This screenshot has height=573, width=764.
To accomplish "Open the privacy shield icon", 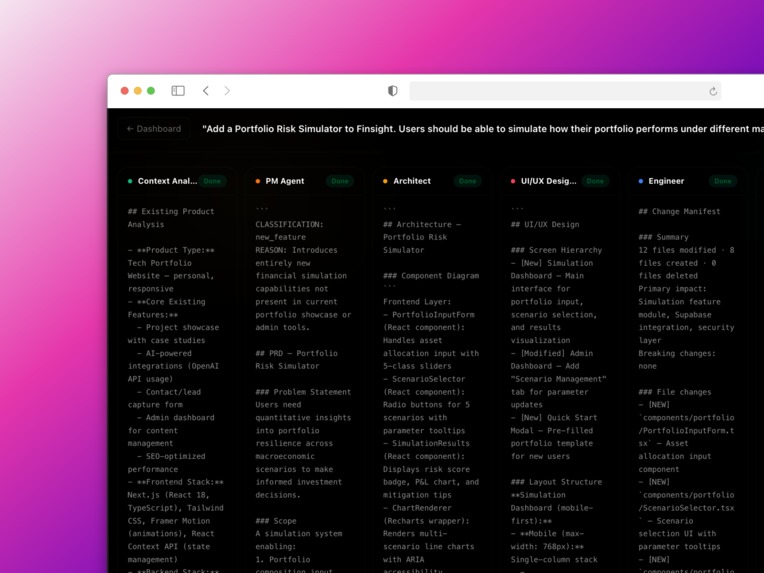I will [x=393, y=91].
